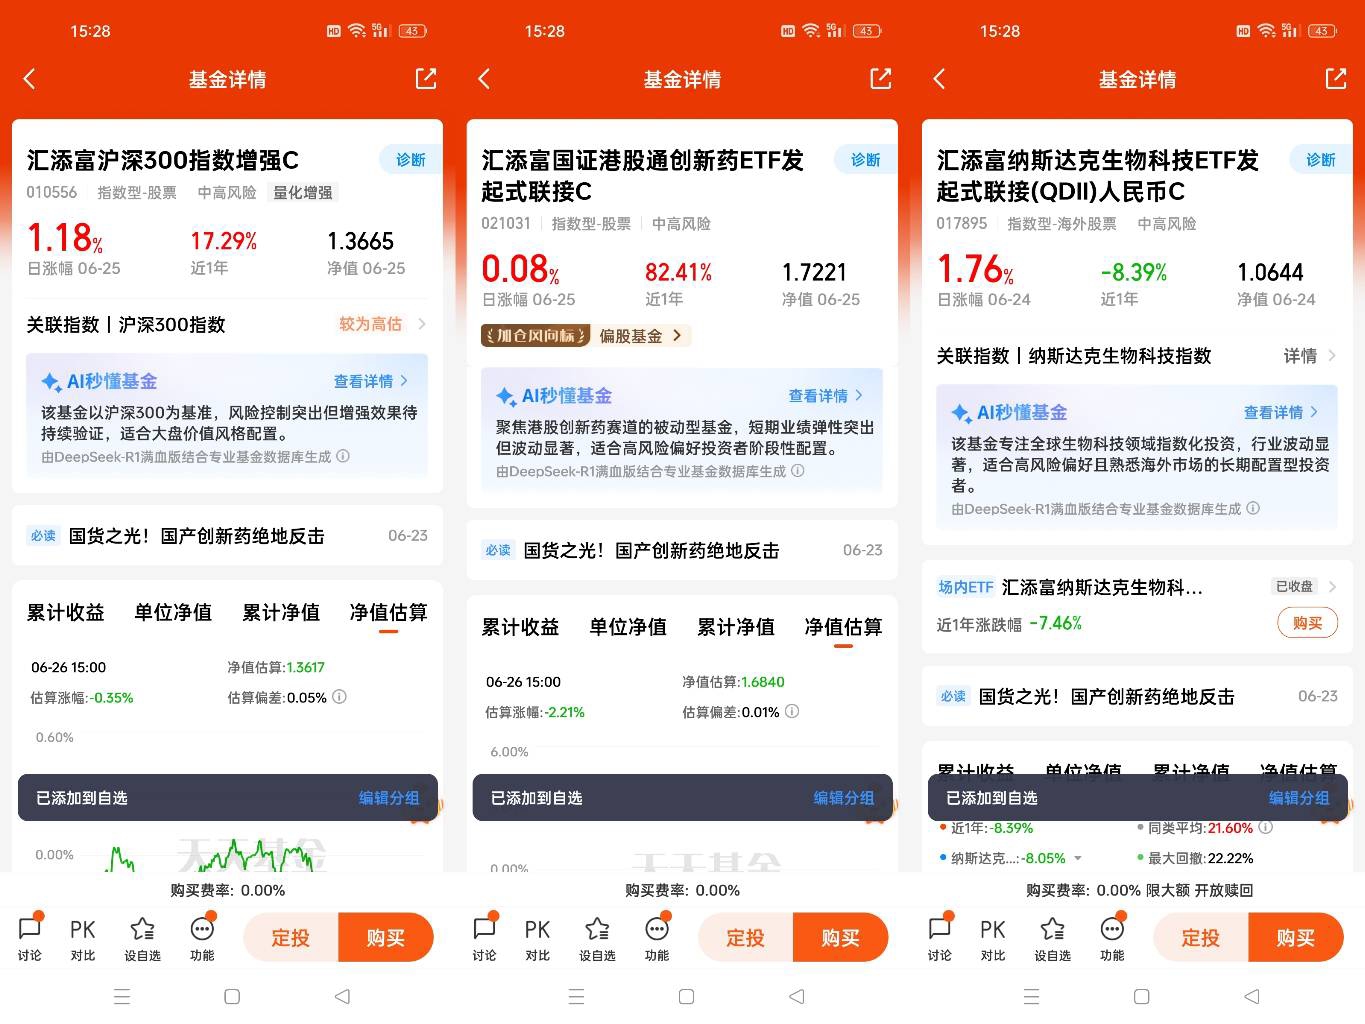Tap info icon after DeepSeek note in 沪深300 panel
This screenshot has height=1024, width=1365.
tap(343, 456)
